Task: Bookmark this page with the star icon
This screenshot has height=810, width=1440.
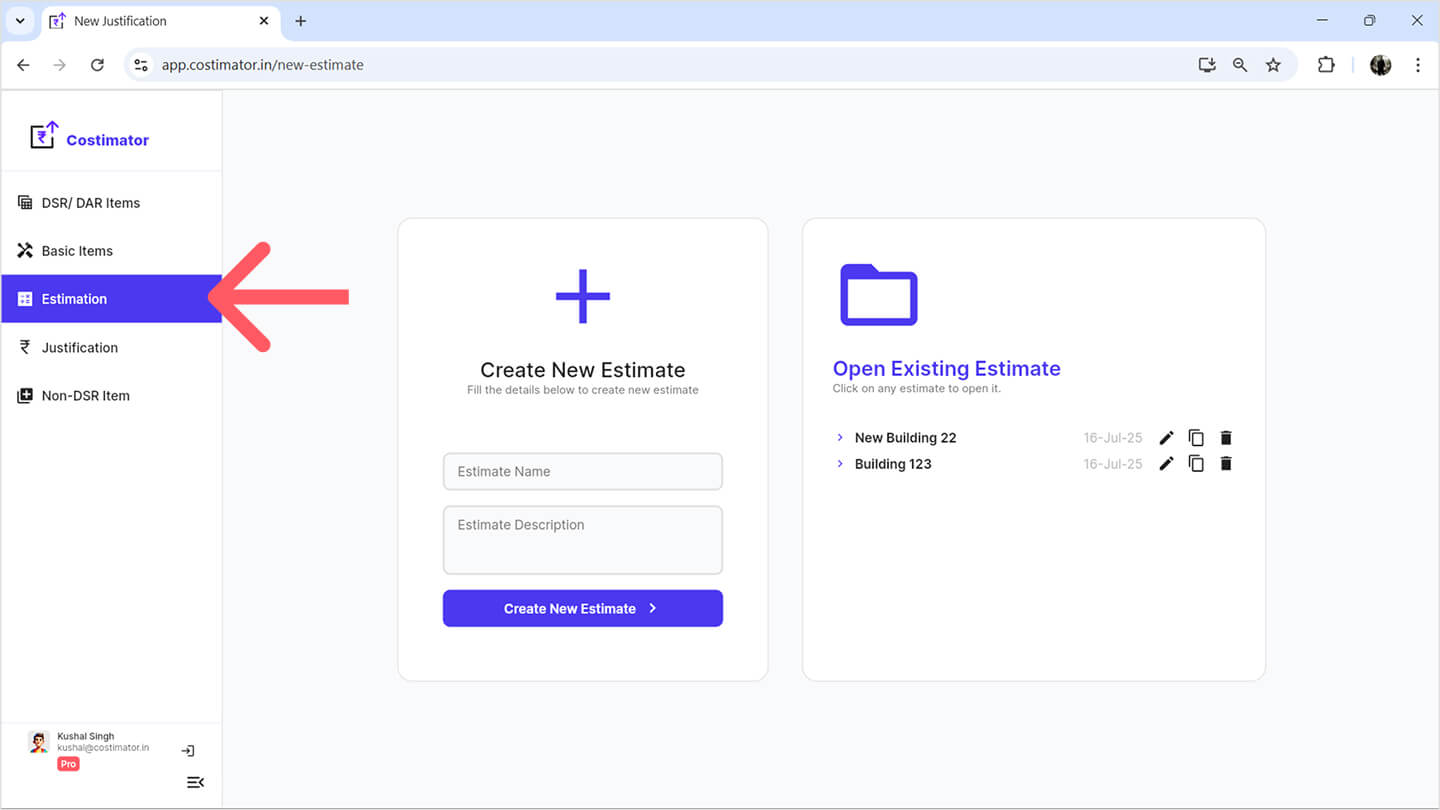Action: click(x=1273, y=65)
